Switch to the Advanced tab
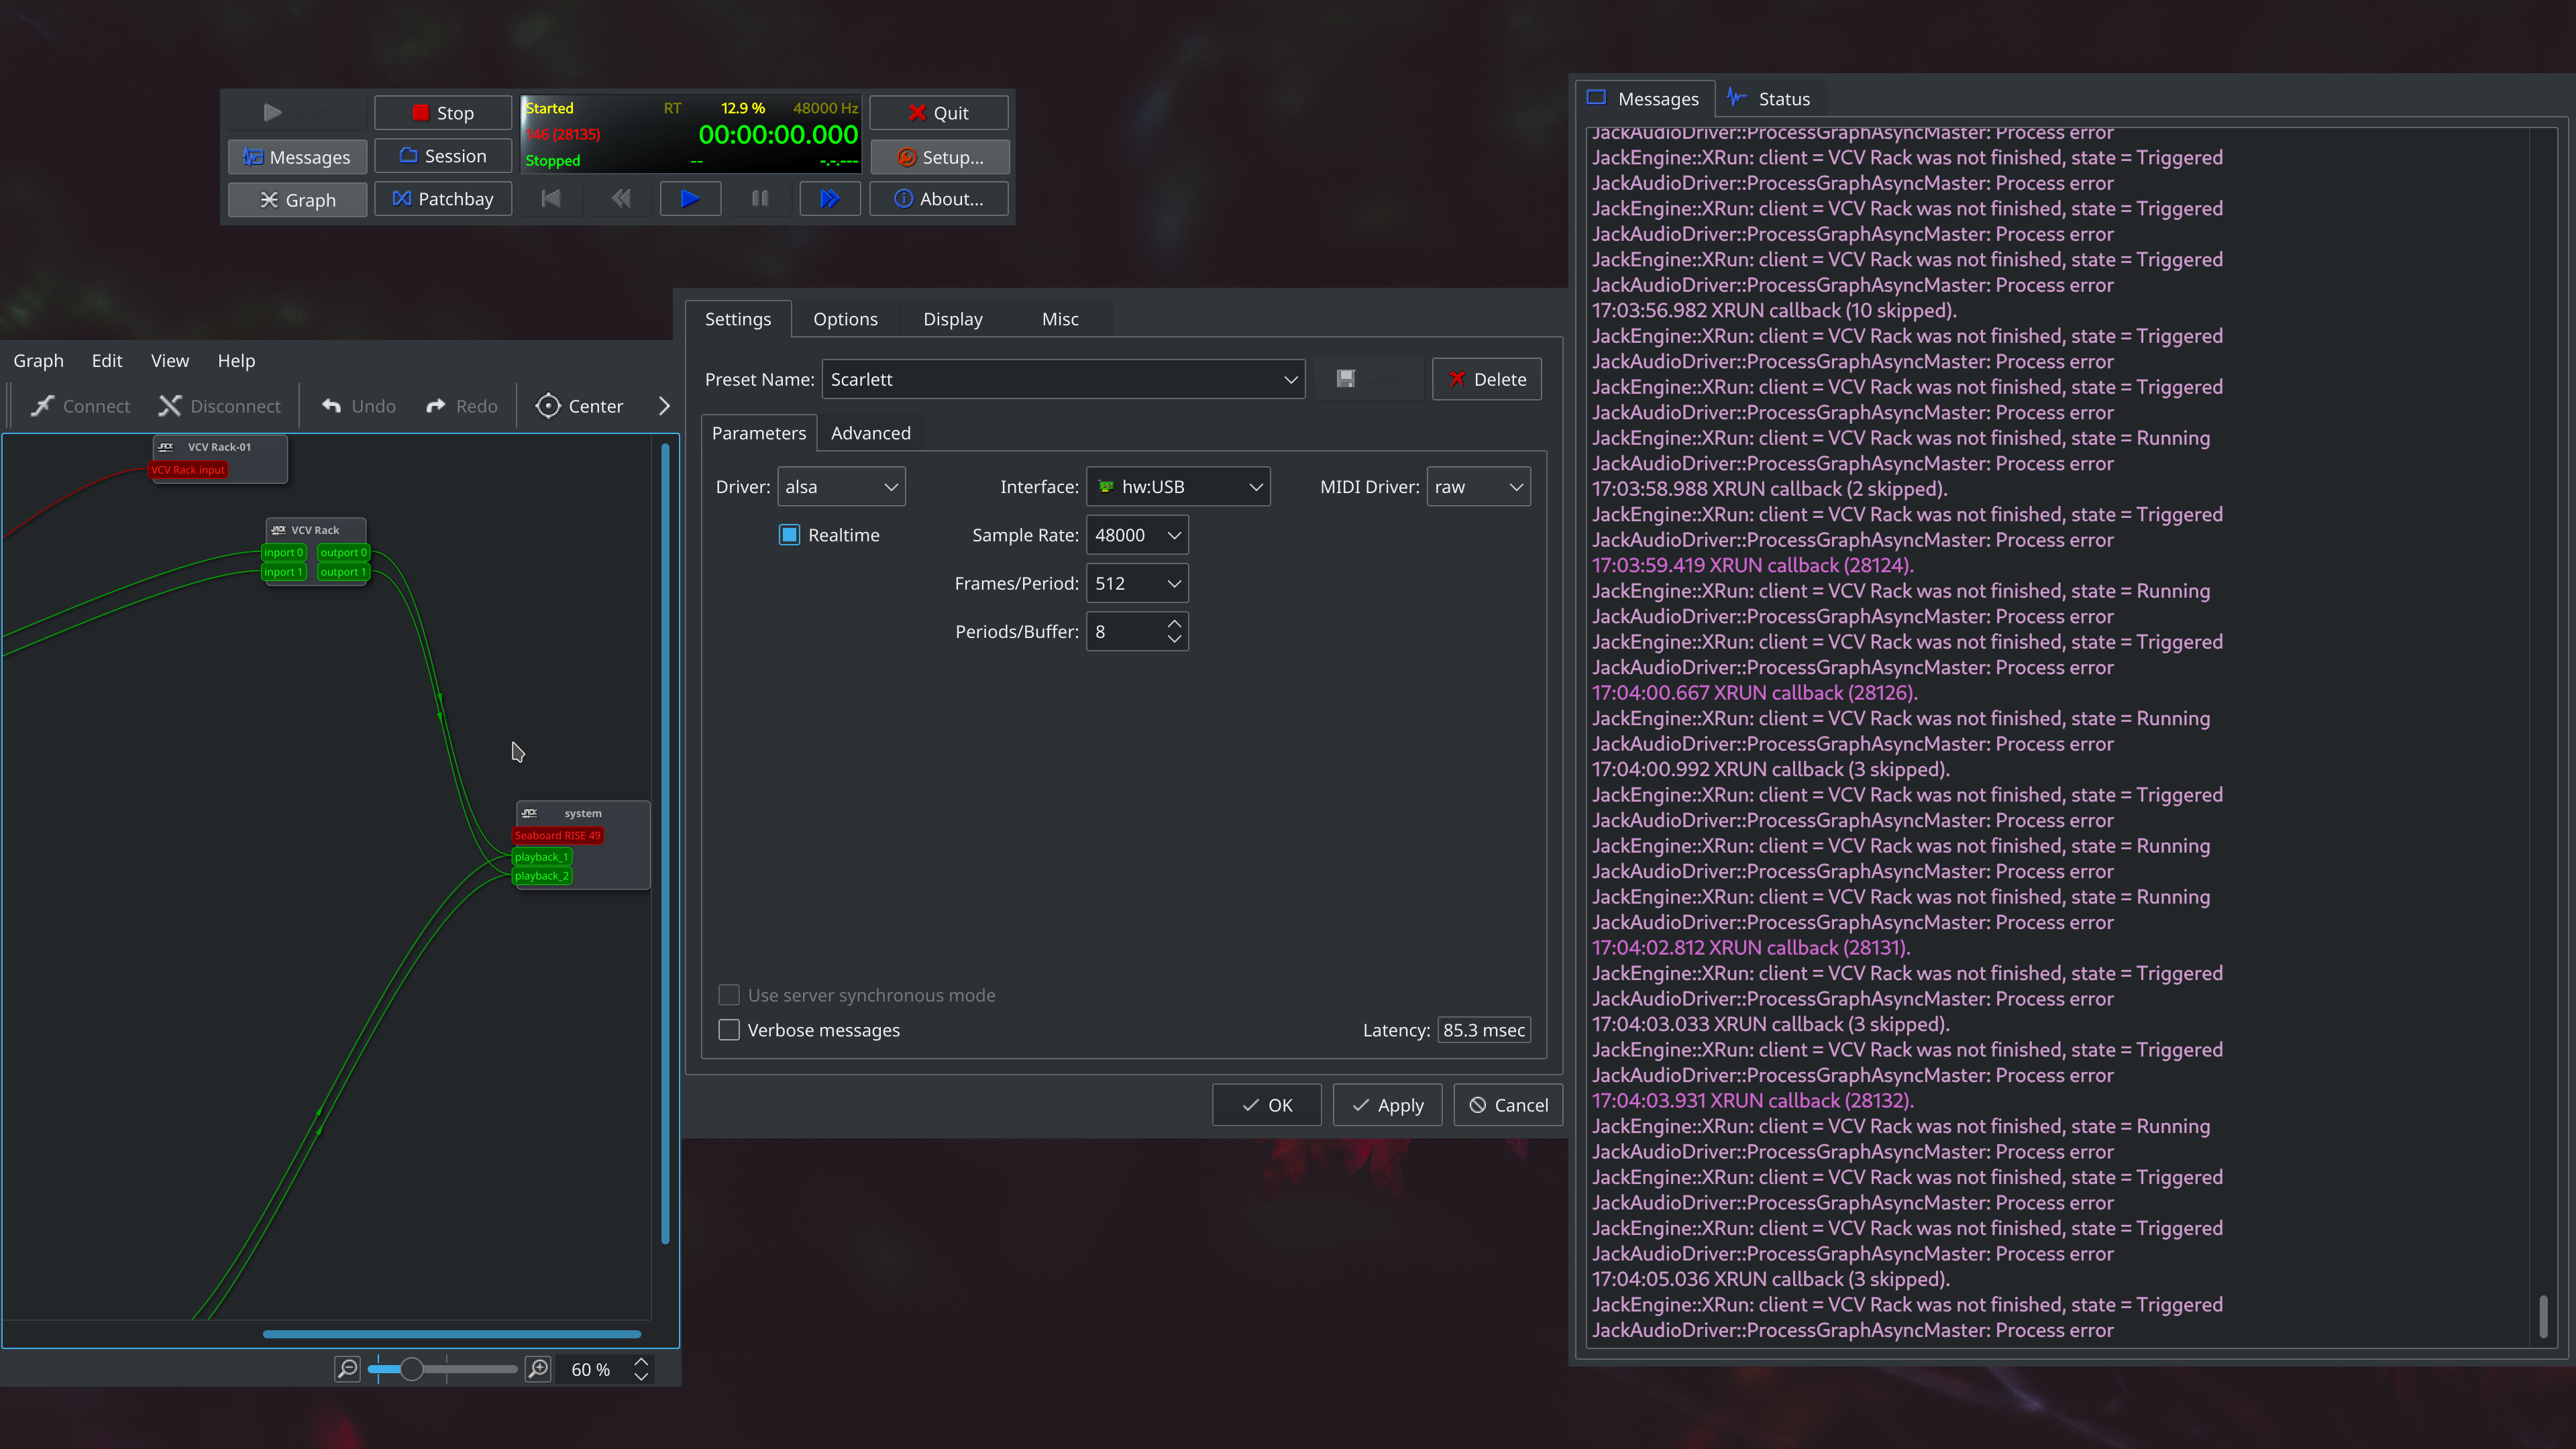Image resolution: width=2576 pixels, height=1449 pixels. 870,433
